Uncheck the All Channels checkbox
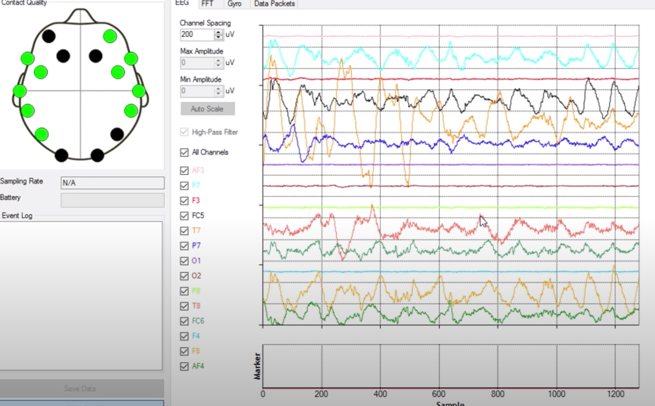 pyautogui.click(x=184, y=152)
